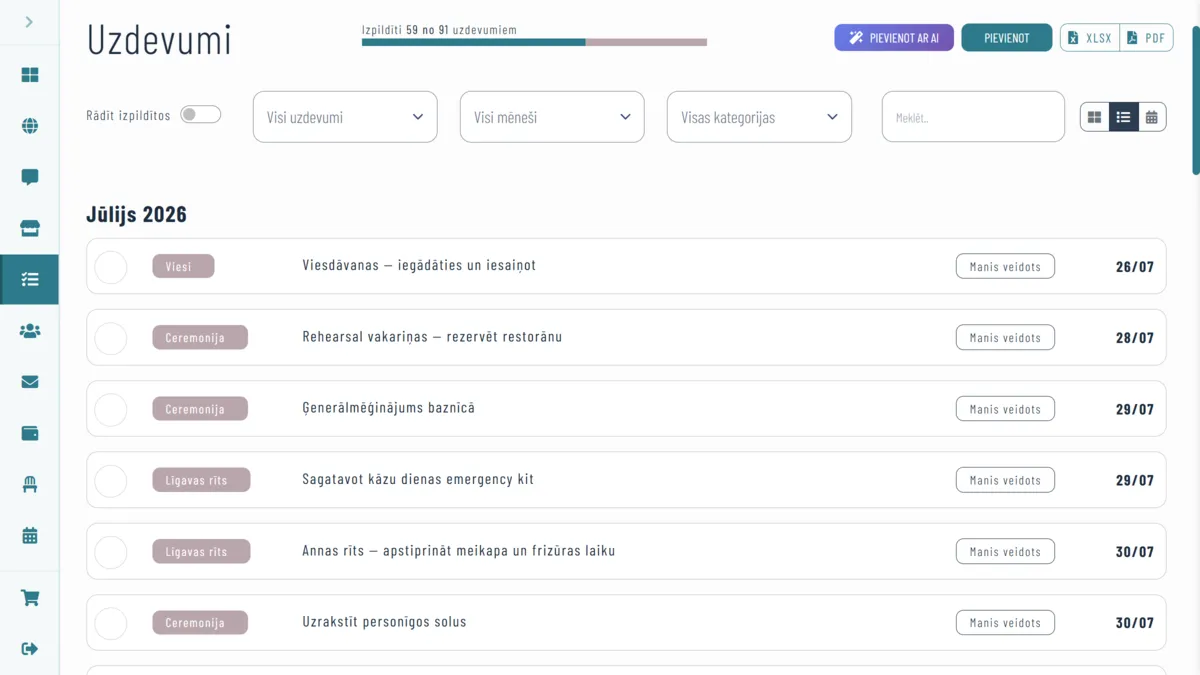Open the 'Visas kategorijas' dropdown

759,117
